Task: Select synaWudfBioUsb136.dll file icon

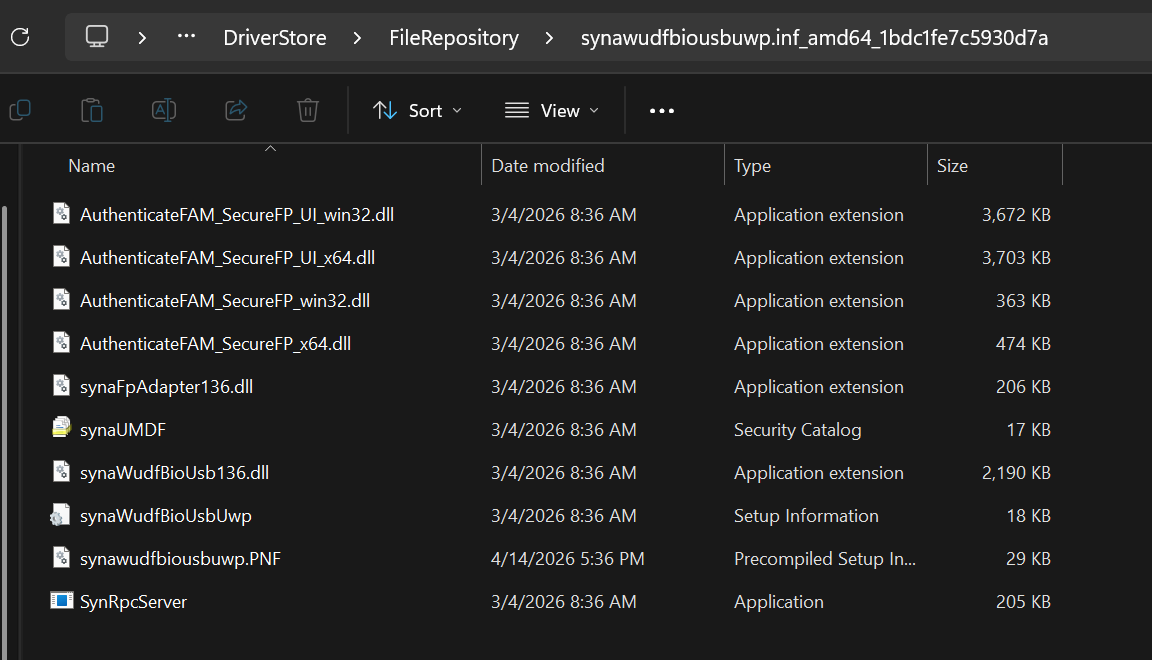Action: [x=62, y=472]
